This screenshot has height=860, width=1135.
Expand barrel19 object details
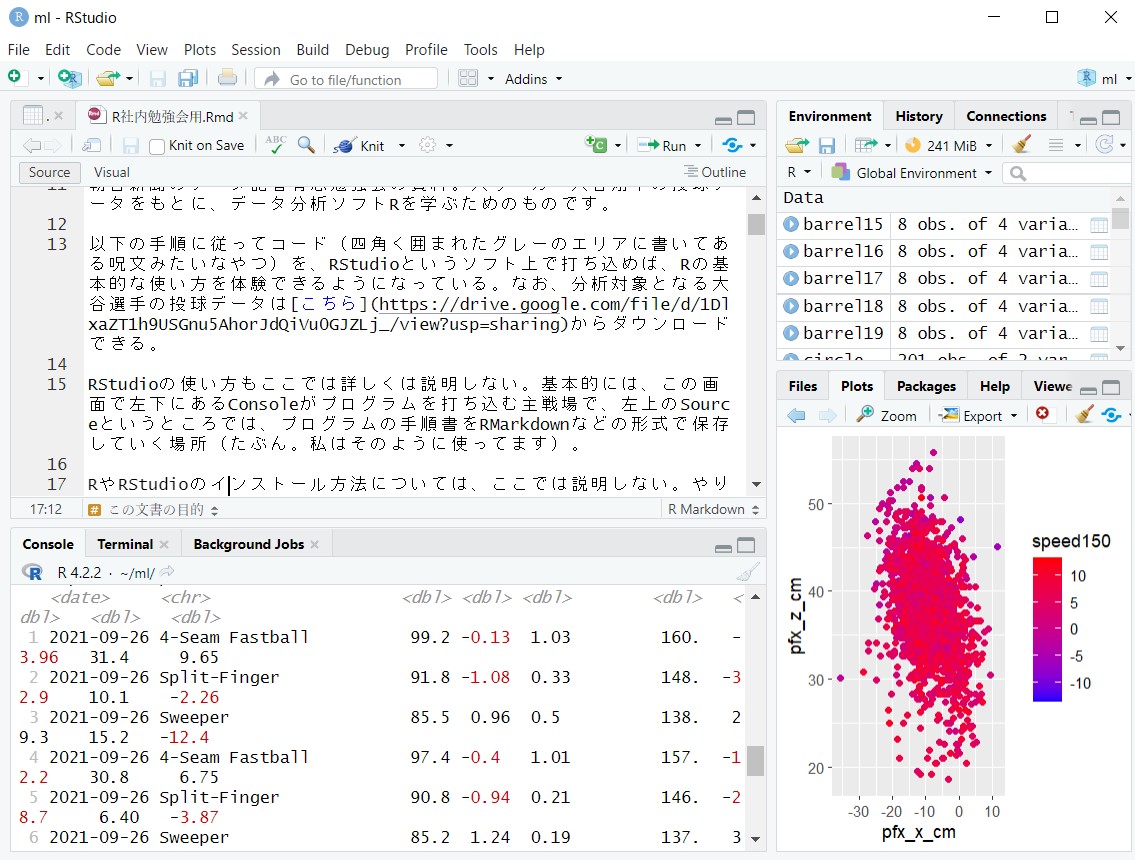click(x=790, y=333)
